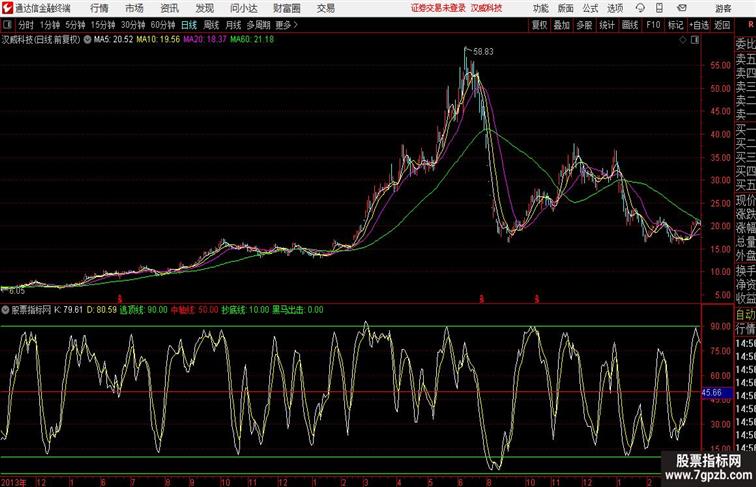Click the 标记 toolbar button
The image size is (756, 487).
click(x=675, y=25)
